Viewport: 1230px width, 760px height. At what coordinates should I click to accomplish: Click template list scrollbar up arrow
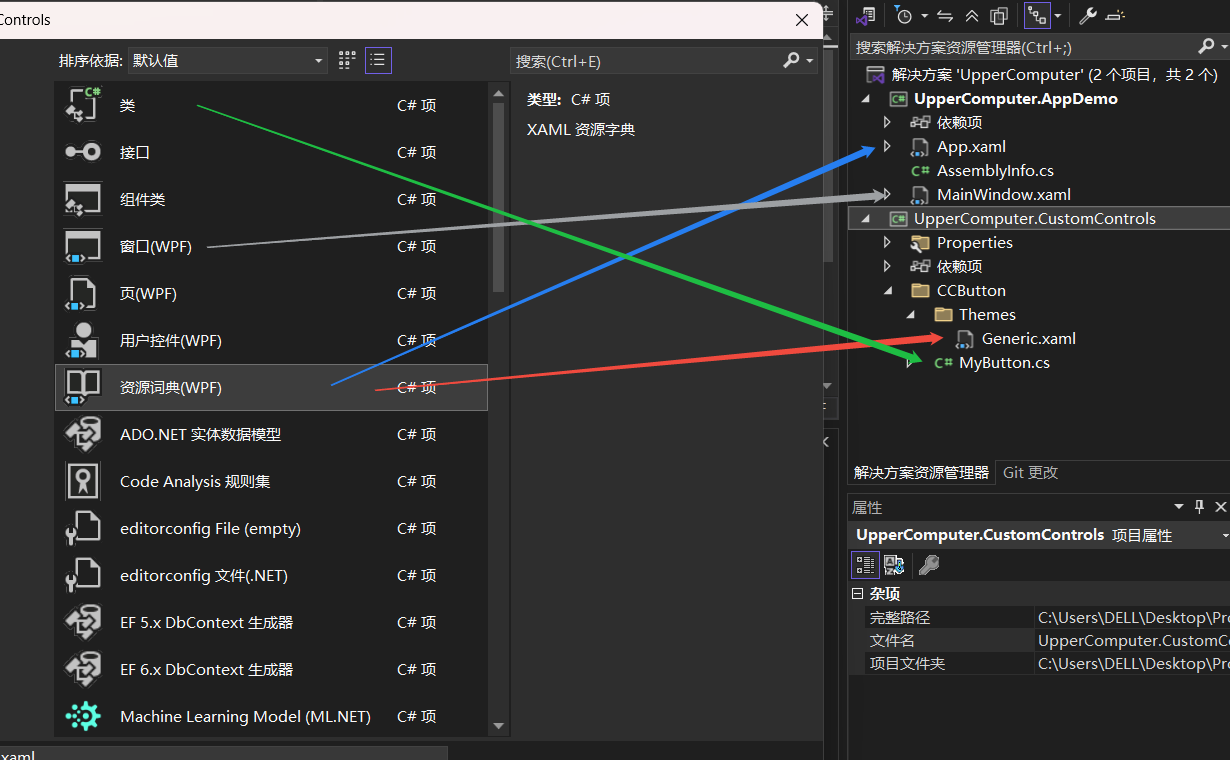pyautogui.click(x=499, y=94)
